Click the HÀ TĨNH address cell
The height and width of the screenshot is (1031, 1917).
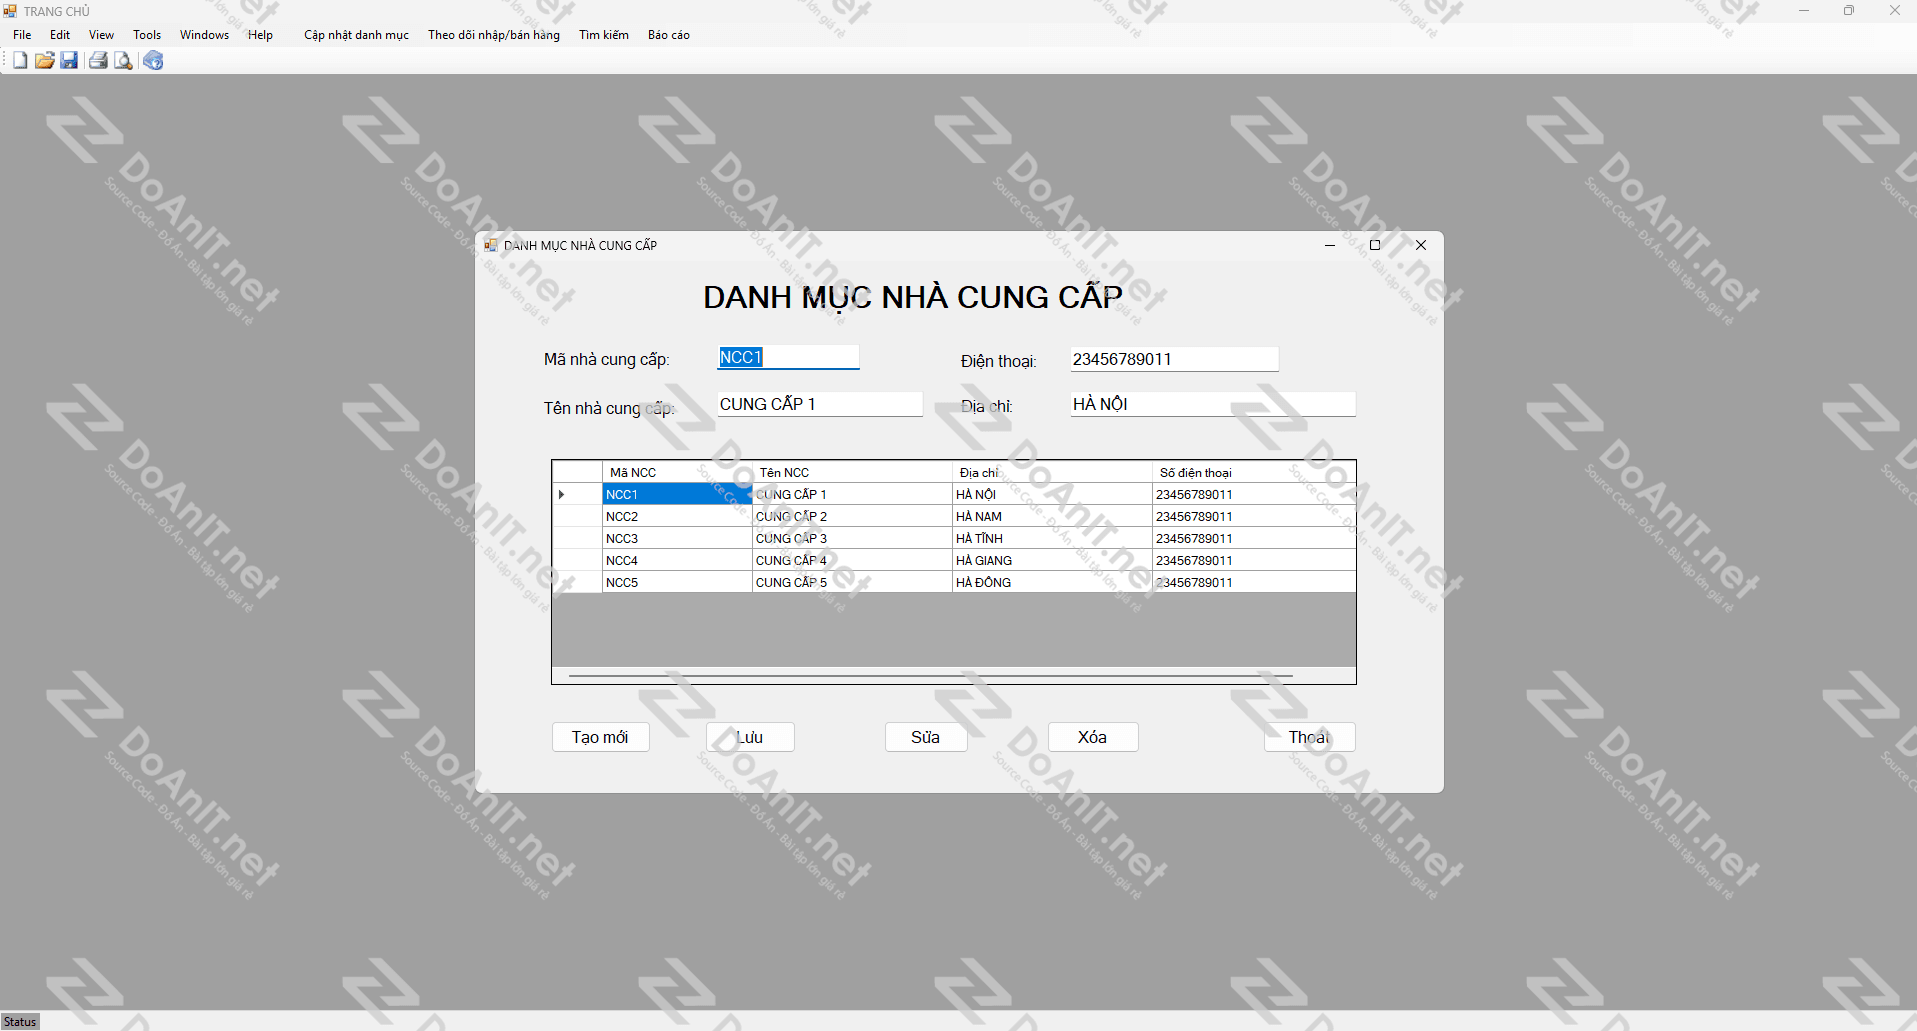click(1052, 538)
